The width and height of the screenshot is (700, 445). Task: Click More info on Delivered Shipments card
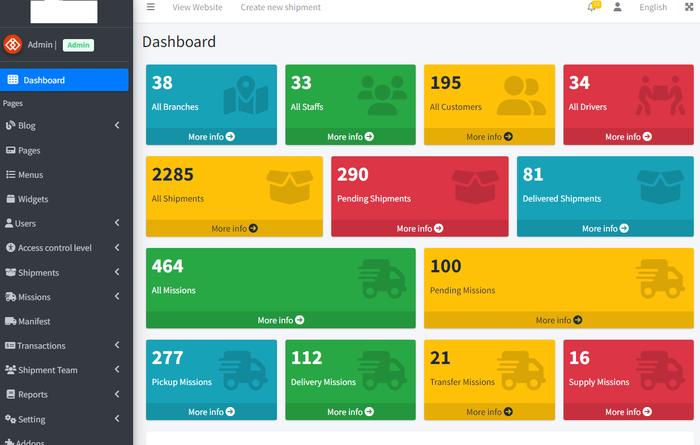[605, 228]
